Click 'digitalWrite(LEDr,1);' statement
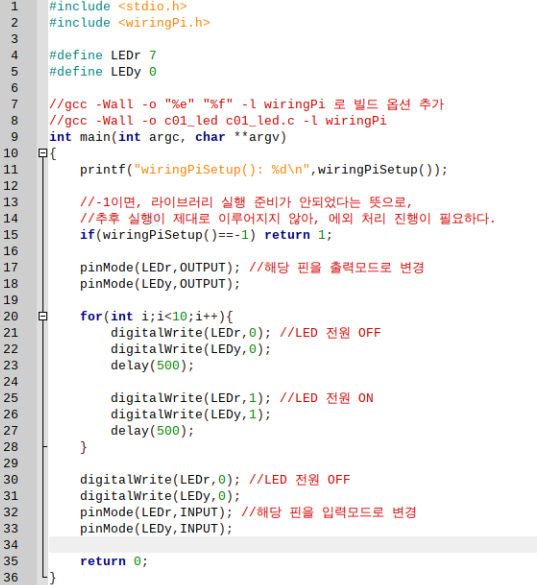537x585 pixels. pyautogui.click(x=191, y=398)
